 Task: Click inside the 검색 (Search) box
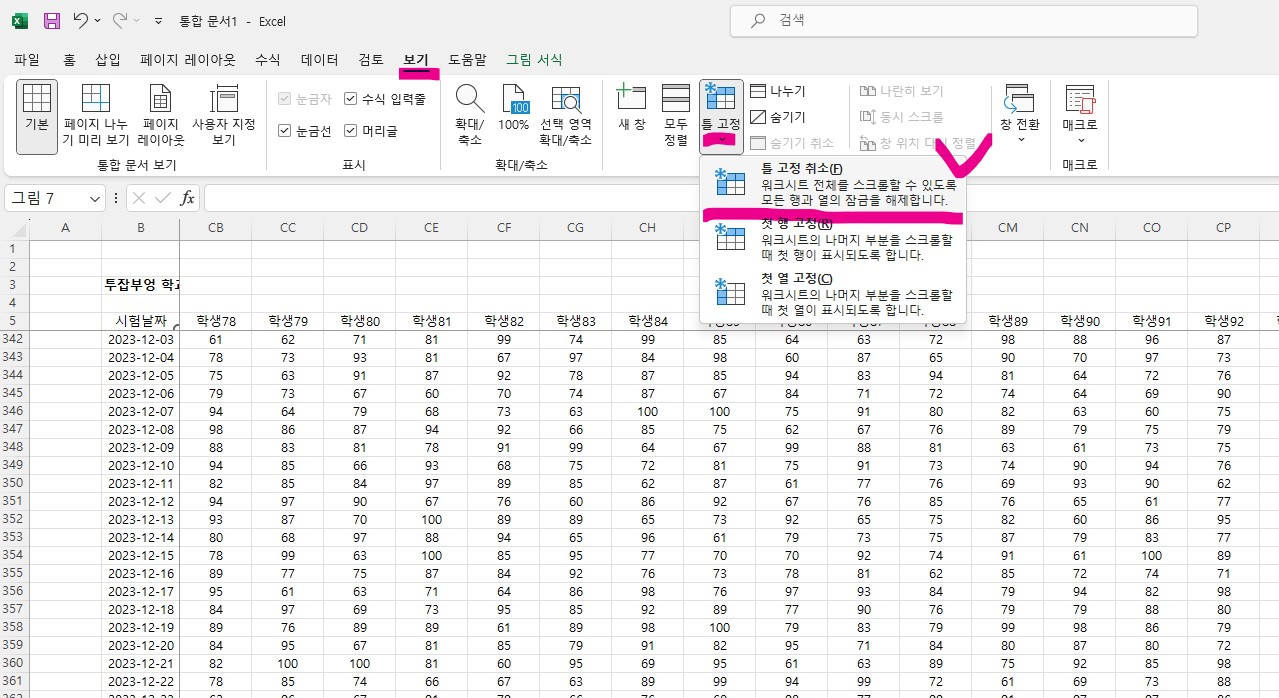click(962, 20)
